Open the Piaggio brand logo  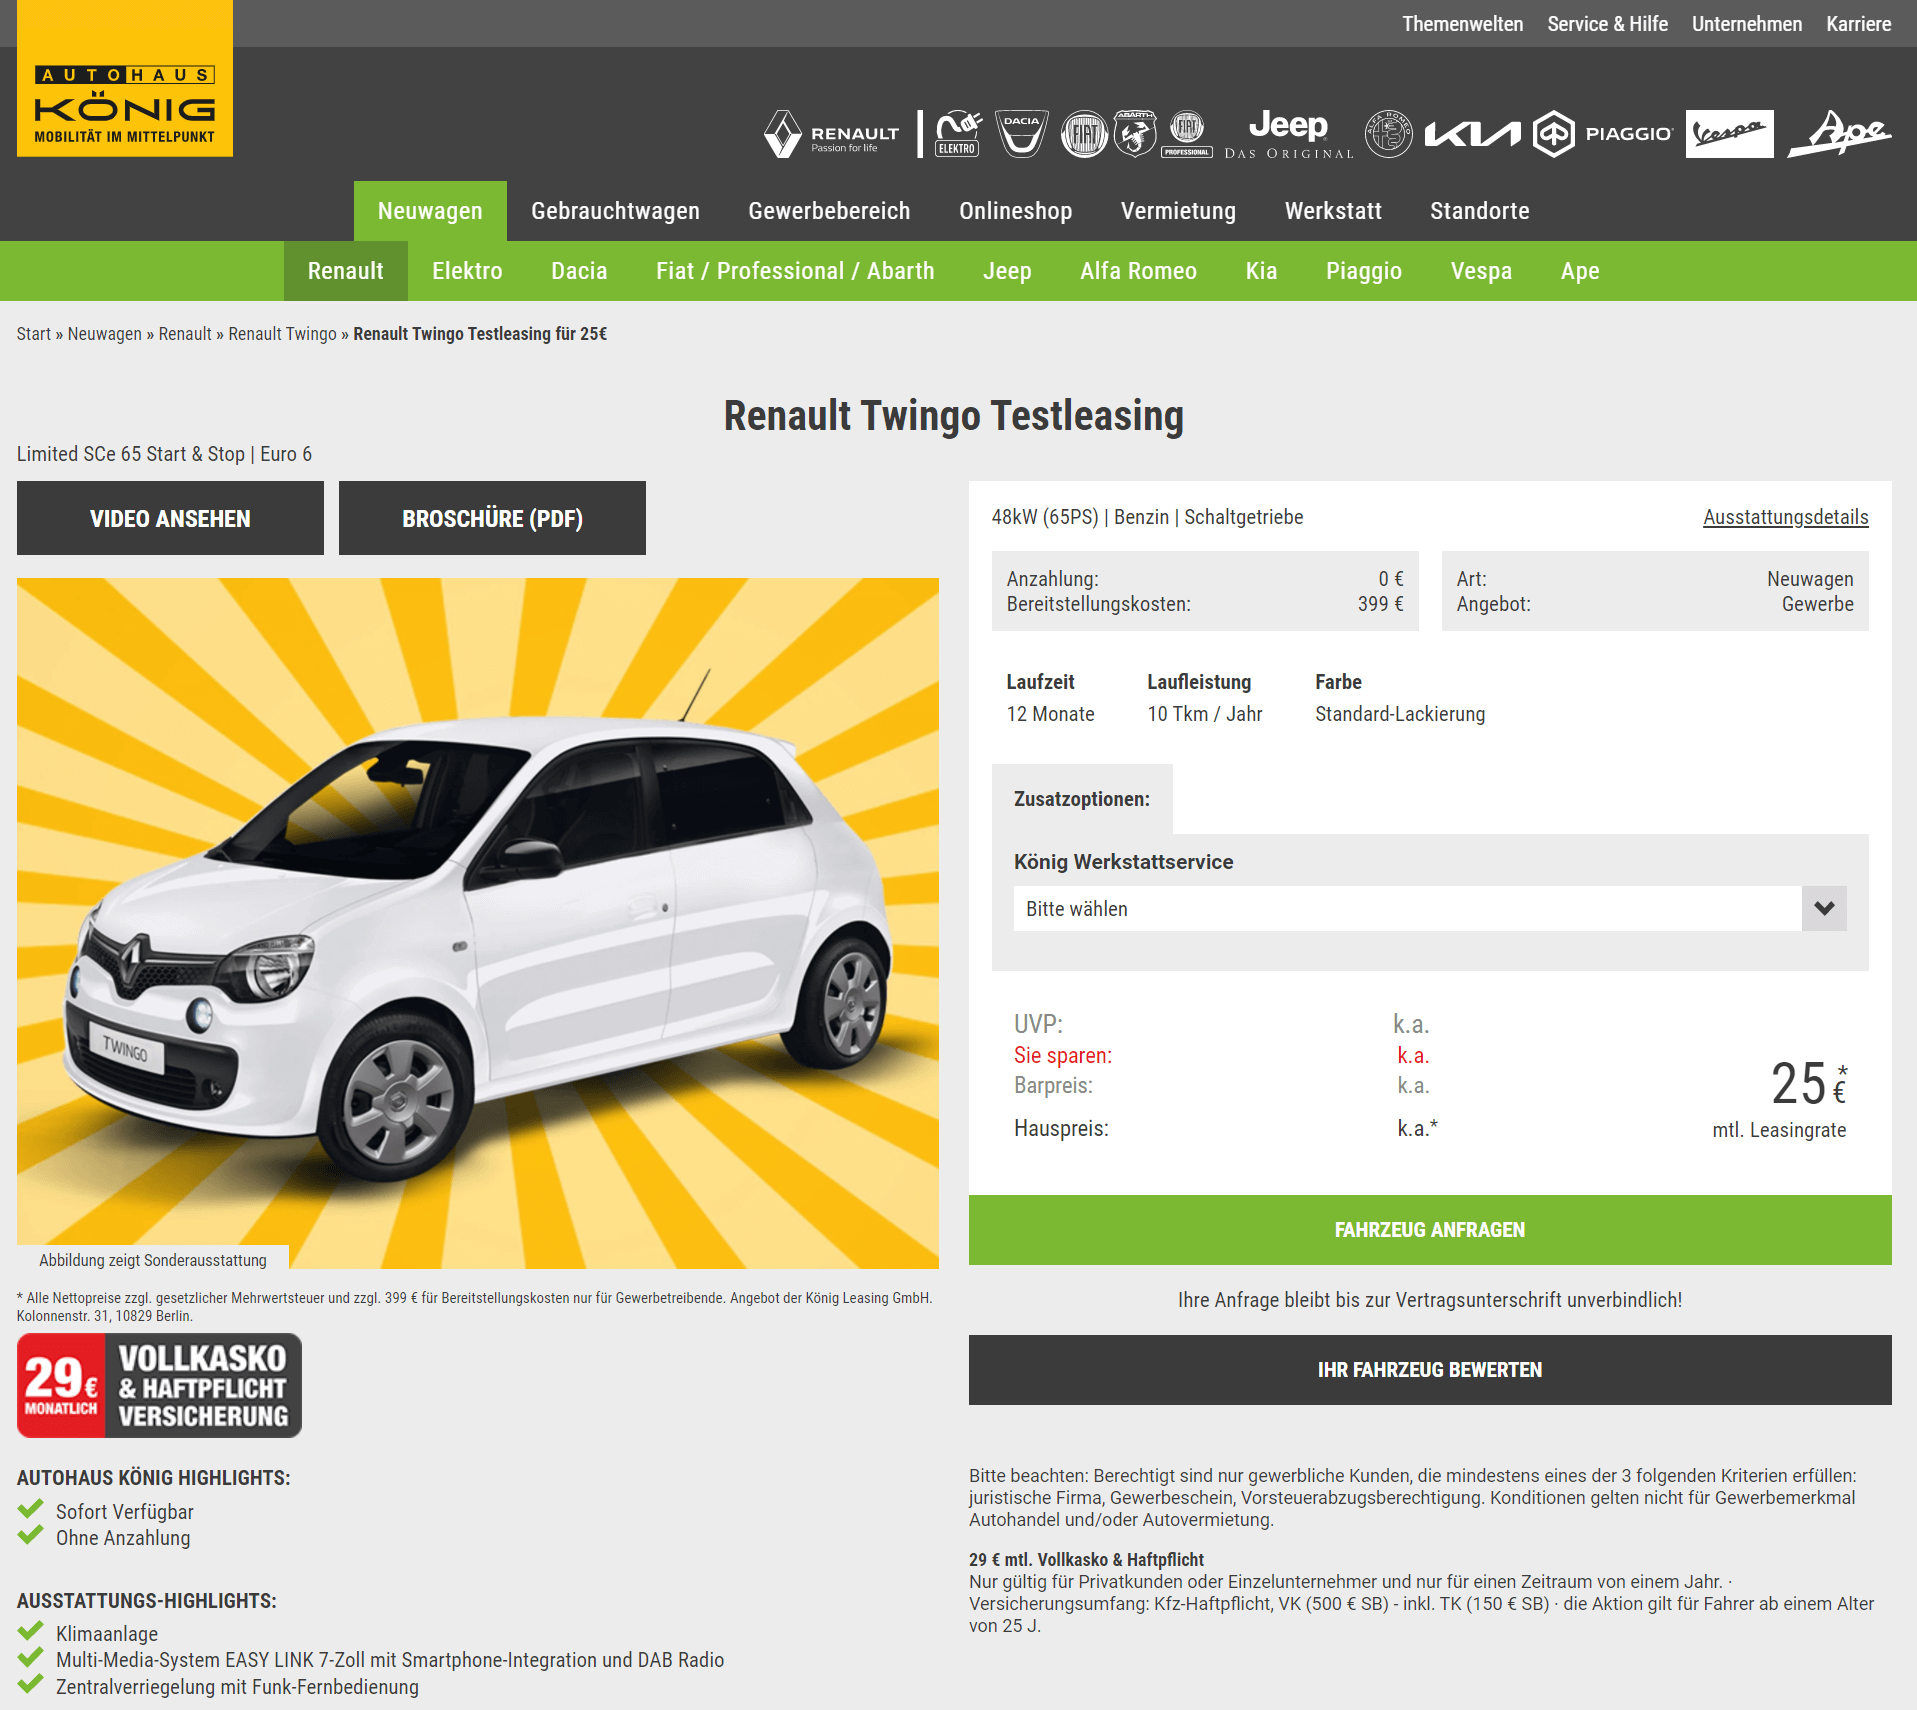(1603, 134)
